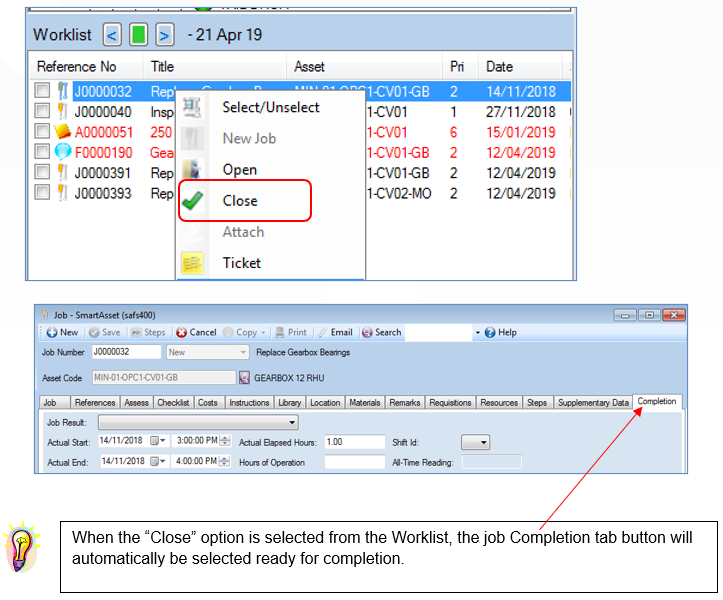Click the Open menu item icon

[191, 169]
